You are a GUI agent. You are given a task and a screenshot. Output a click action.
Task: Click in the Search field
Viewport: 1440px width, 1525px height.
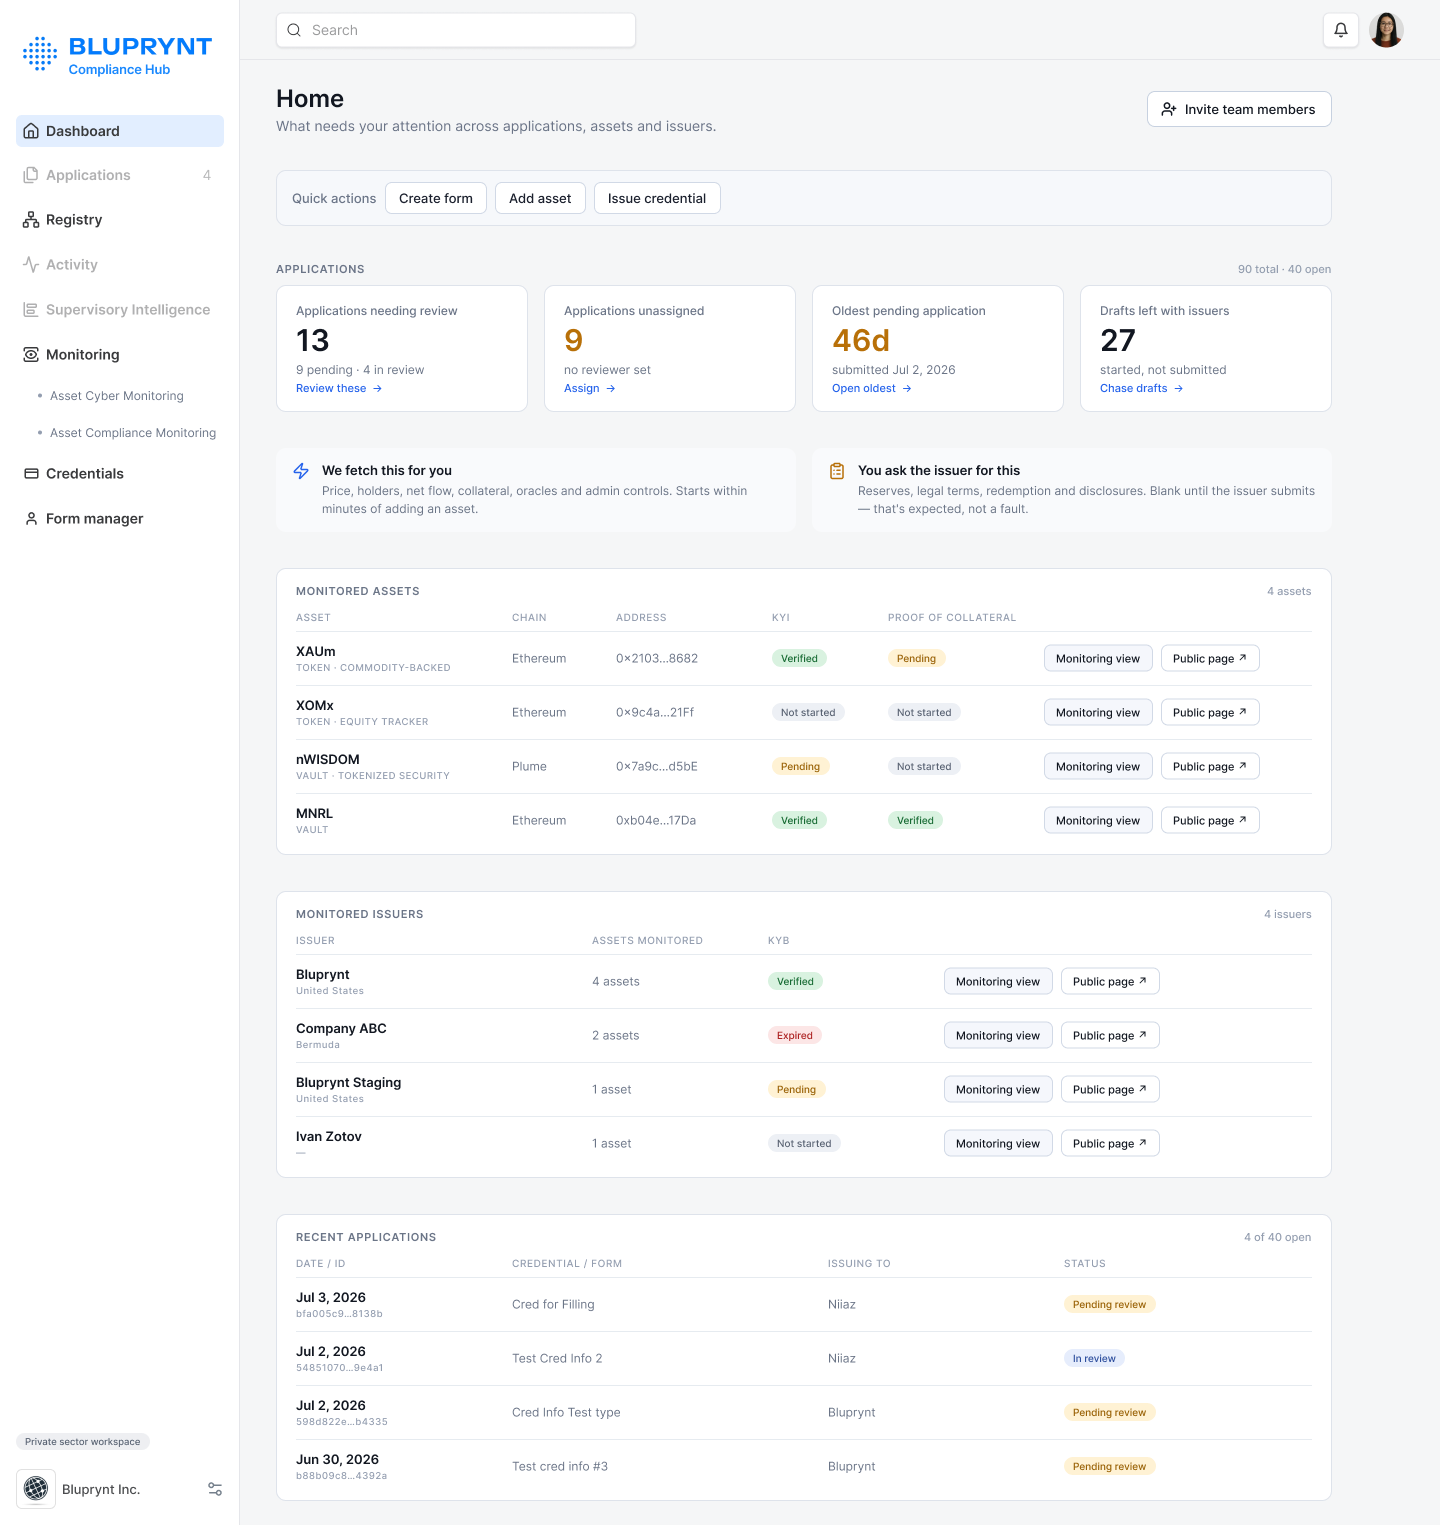[456, 30]
